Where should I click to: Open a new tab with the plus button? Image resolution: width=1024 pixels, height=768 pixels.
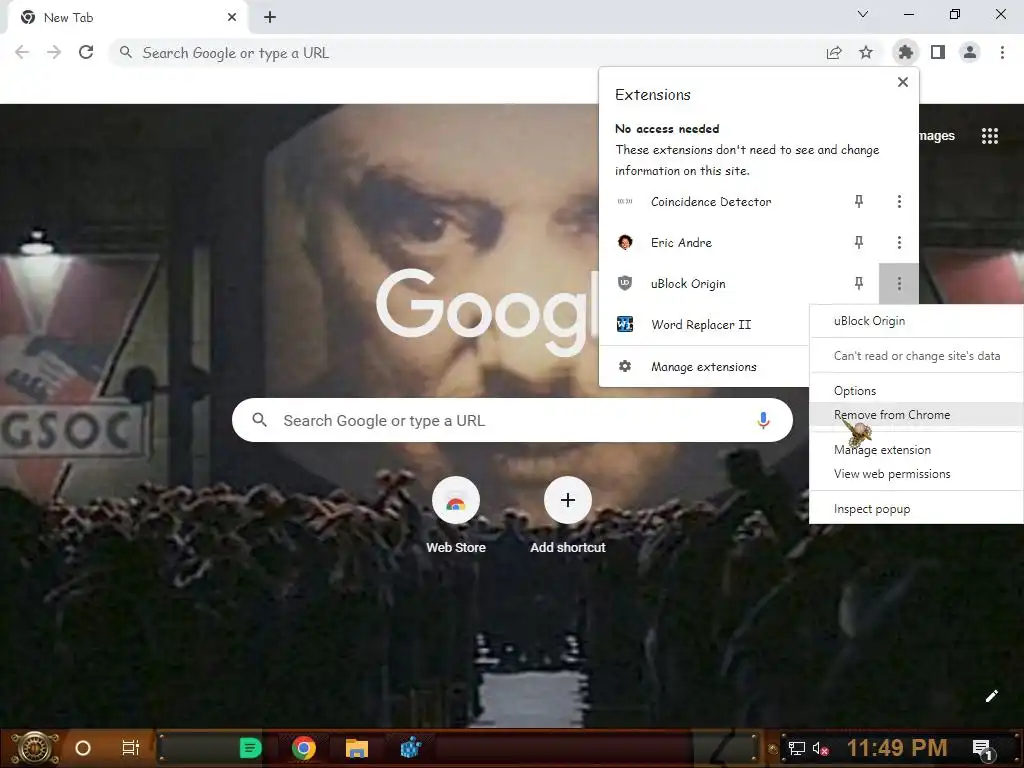click(x=270, y=18)
